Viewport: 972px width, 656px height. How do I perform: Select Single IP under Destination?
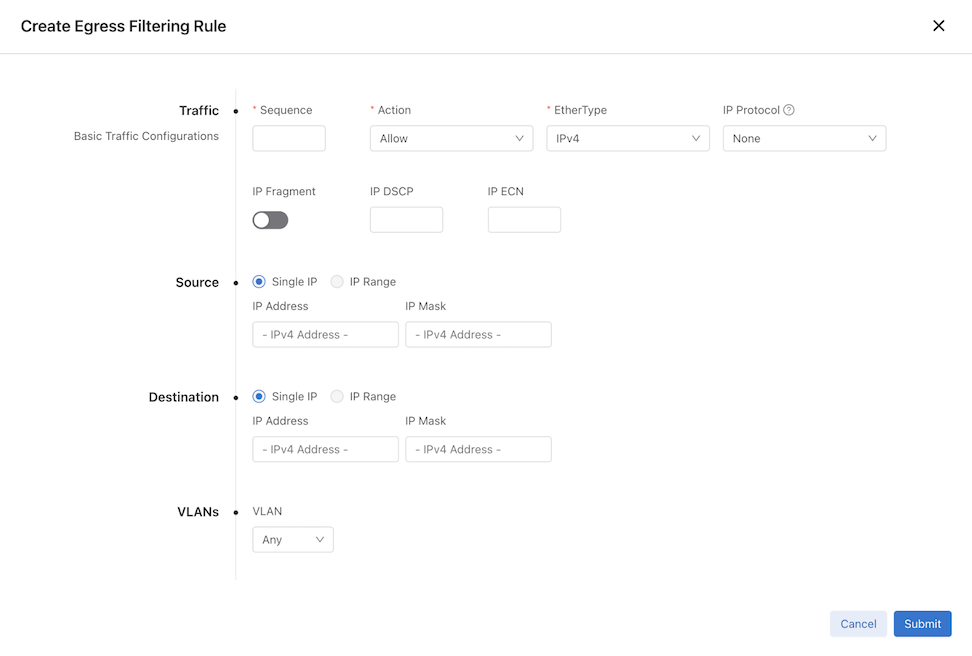tap(260, 397)
